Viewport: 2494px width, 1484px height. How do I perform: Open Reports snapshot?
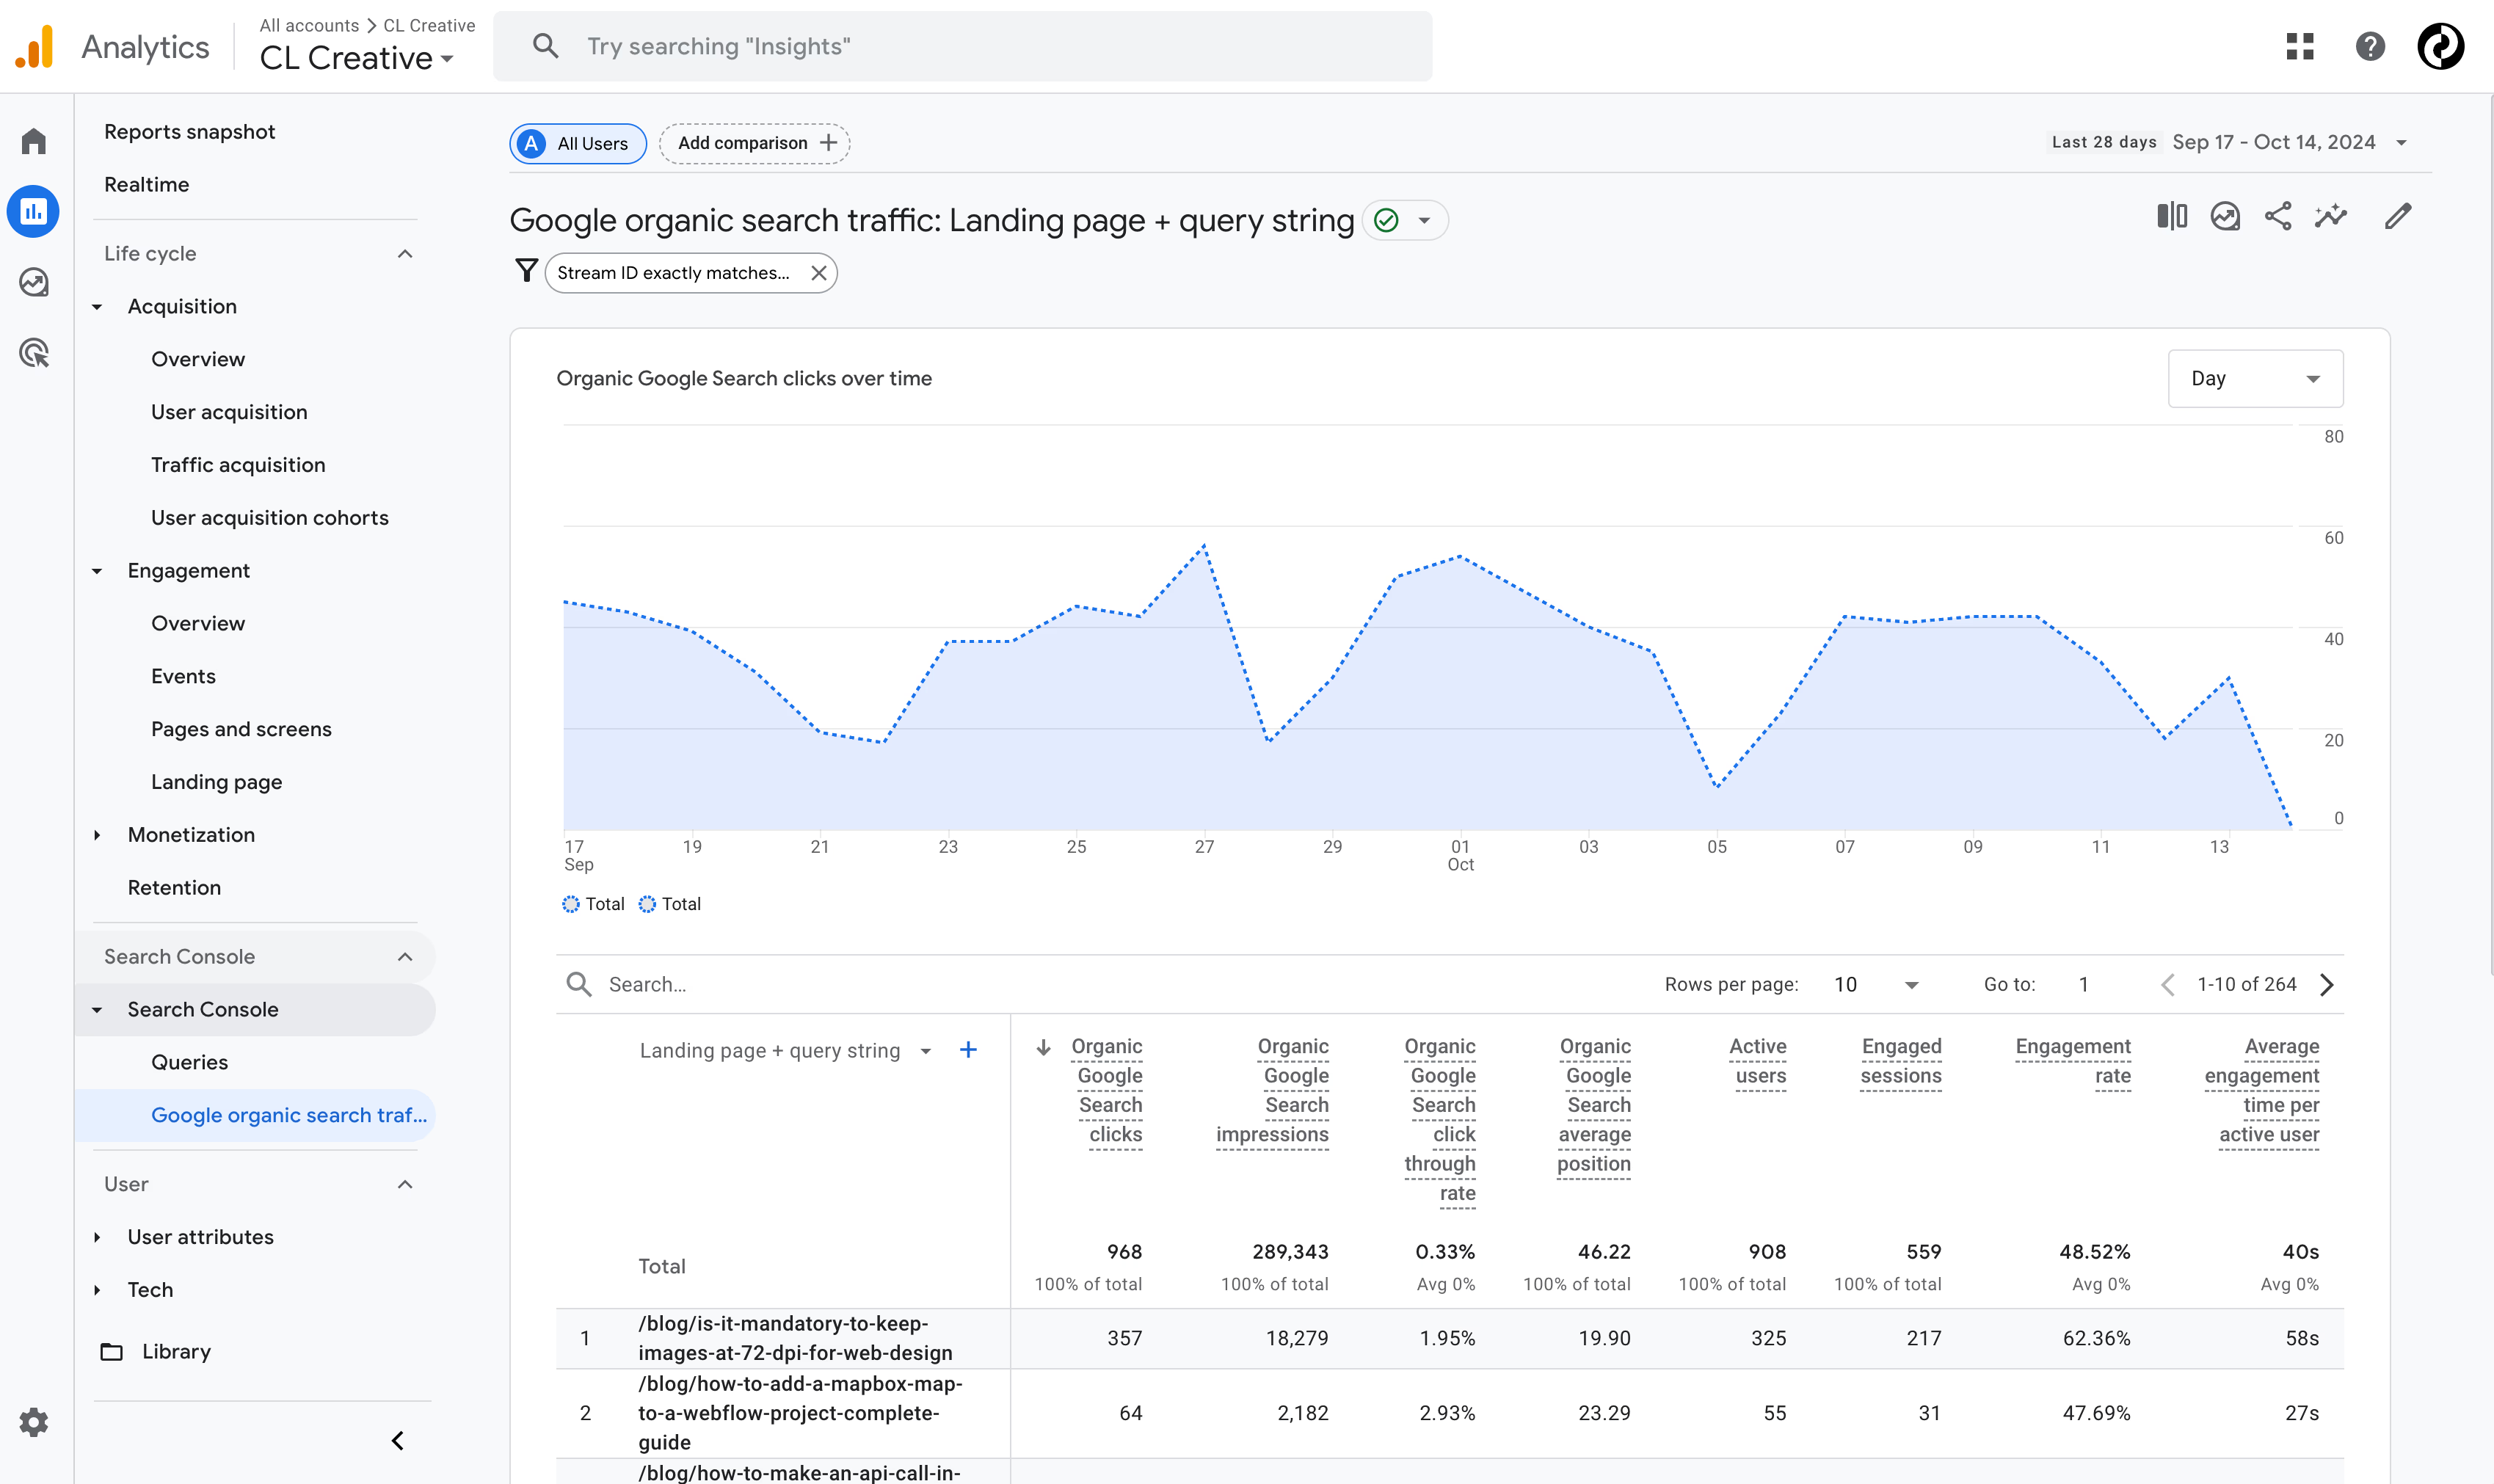pyautogui.click(x=189, y=132)
